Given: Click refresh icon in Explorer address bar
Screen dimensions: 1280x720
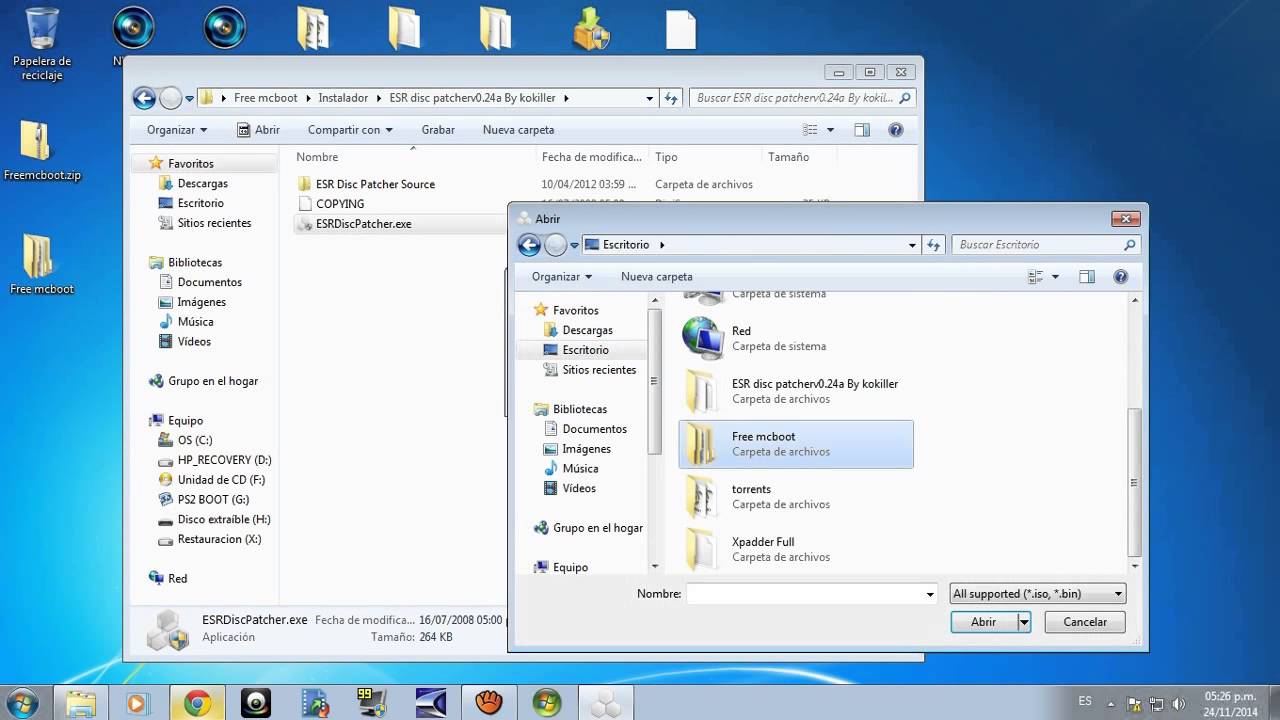Looking at the screenshot, I should coord(672,98).
